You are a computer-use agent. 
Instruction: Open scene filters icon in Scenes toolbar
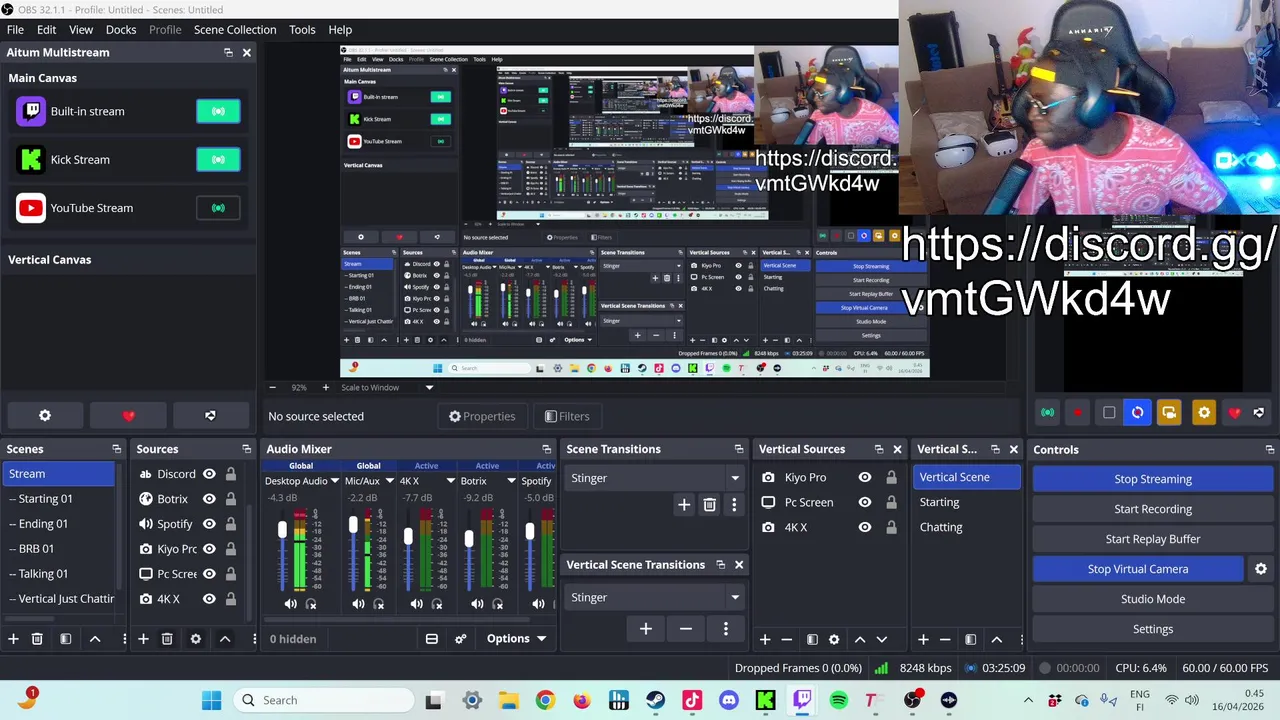pos(66,639)
